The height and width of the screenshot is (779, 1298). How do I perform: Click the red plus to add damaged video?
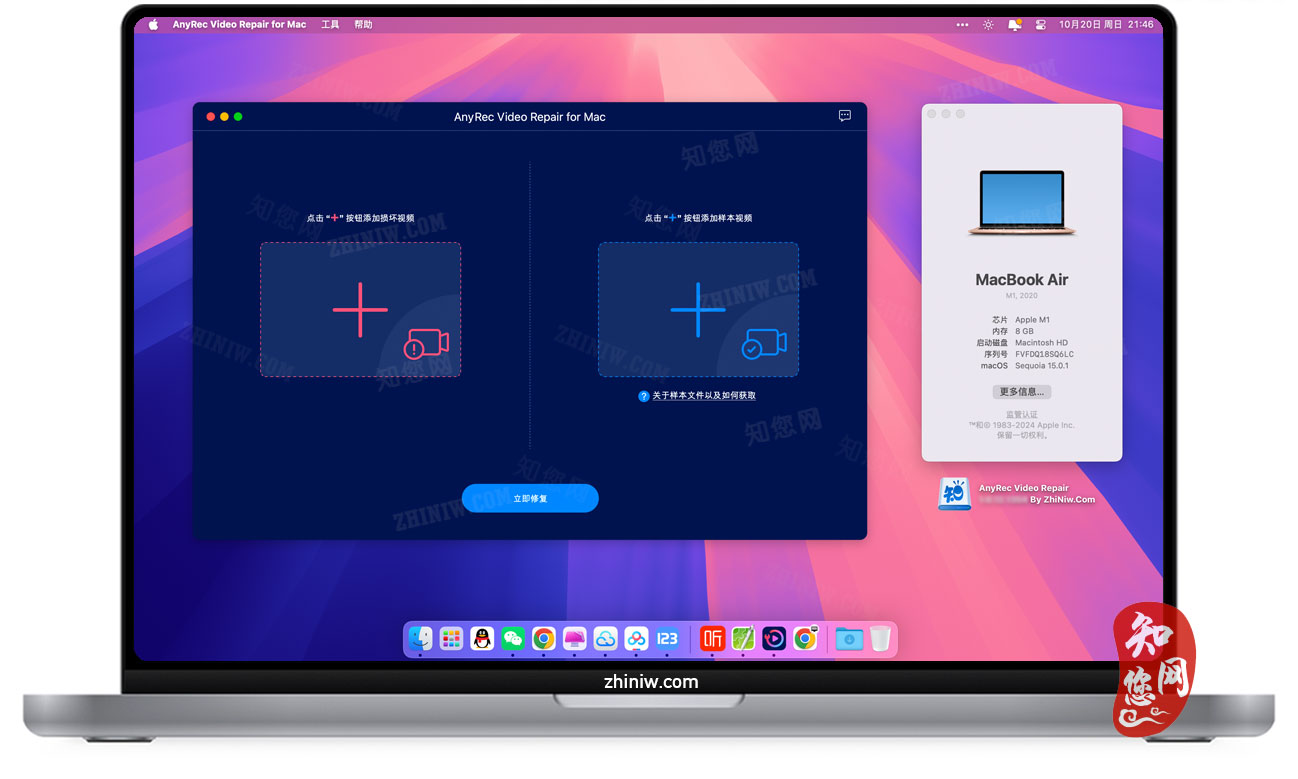(x=360, y=309)
